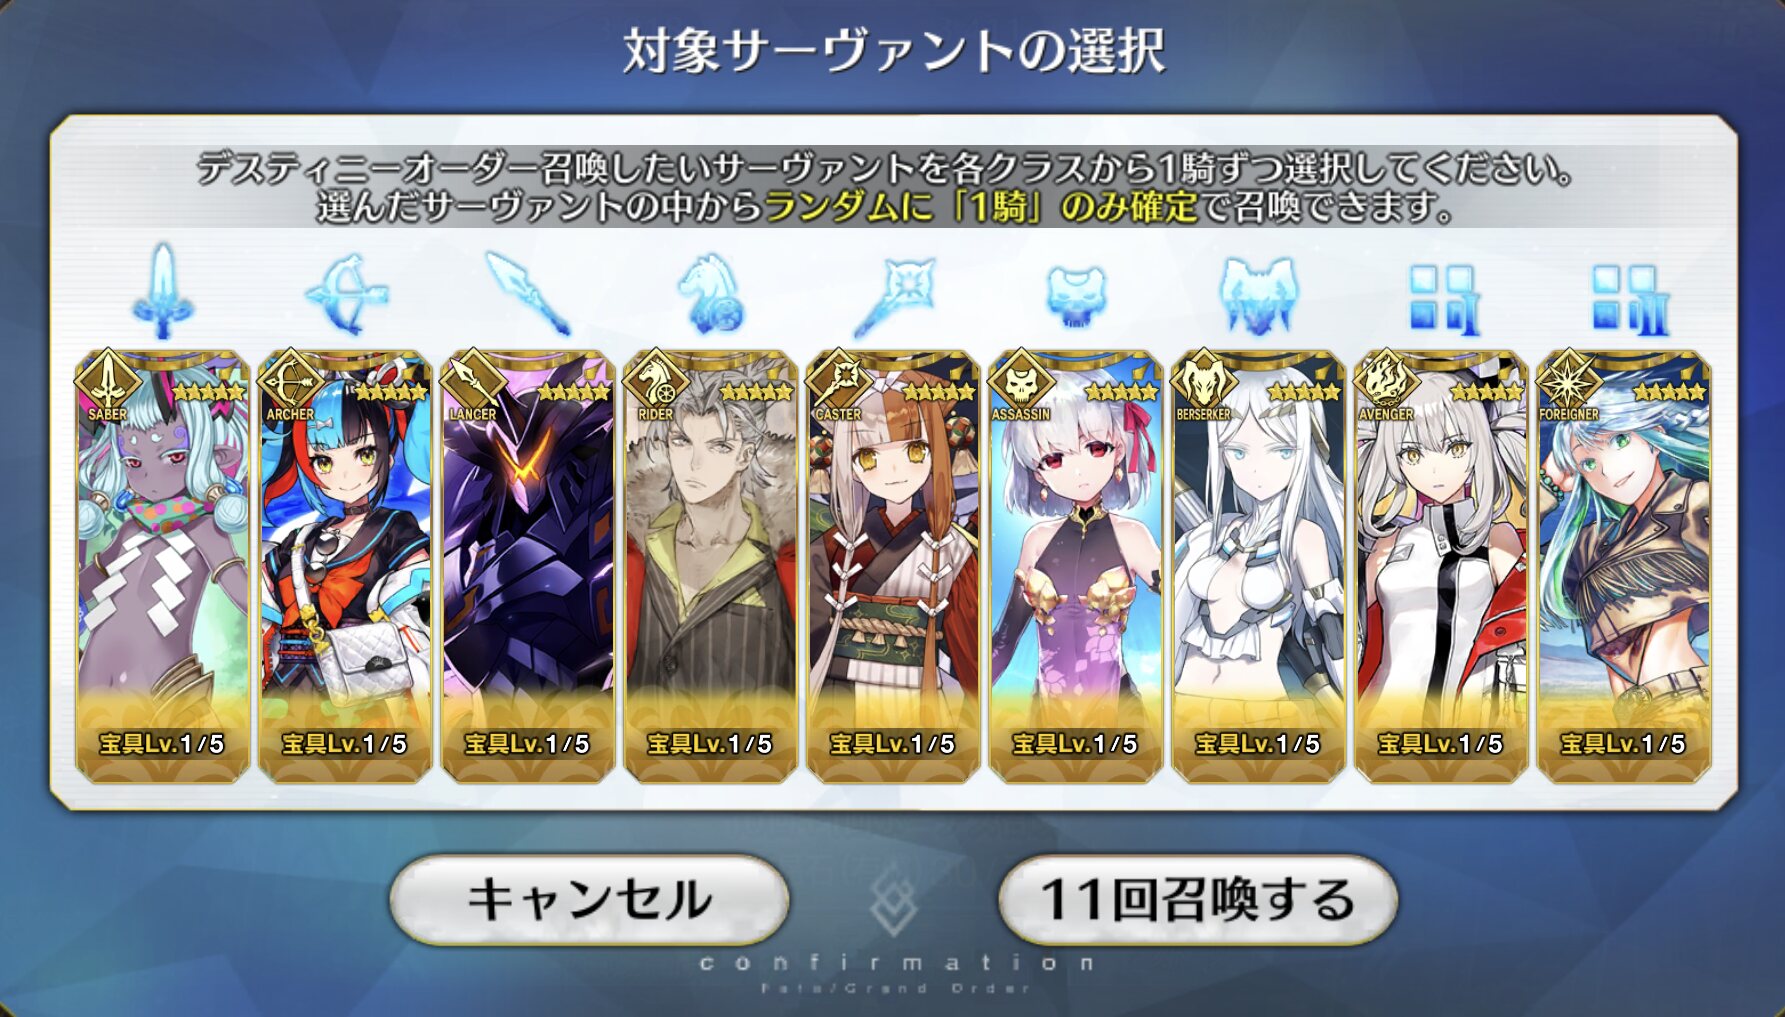The width and height of the screenshot is (1785, 1017).
Task: Click the 11回召喚する summon button
Action: pos(1197,899)
